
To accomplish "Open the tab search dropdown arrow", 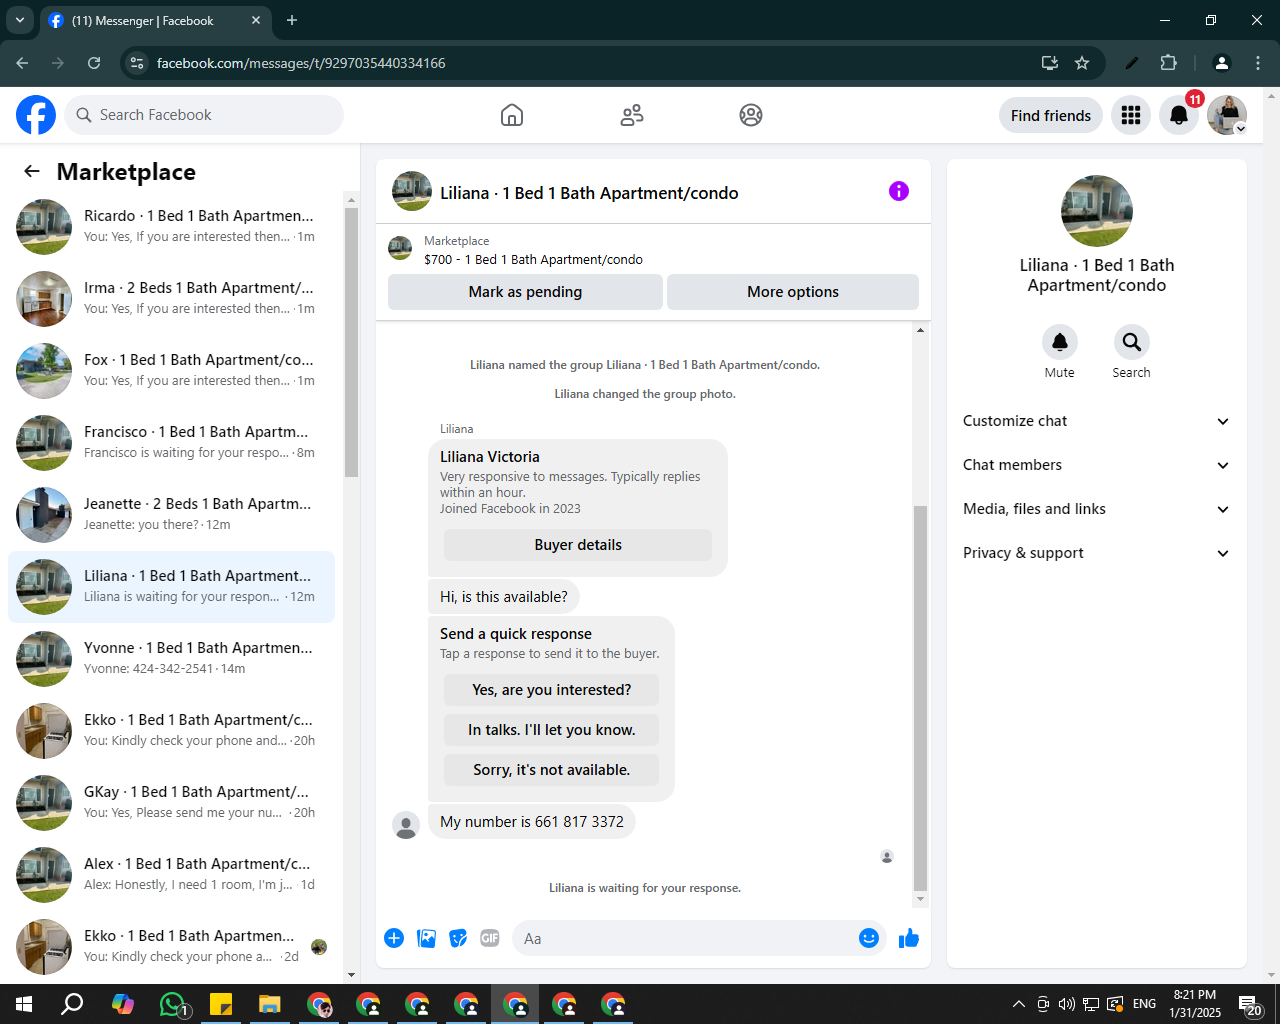I will 20,20.
